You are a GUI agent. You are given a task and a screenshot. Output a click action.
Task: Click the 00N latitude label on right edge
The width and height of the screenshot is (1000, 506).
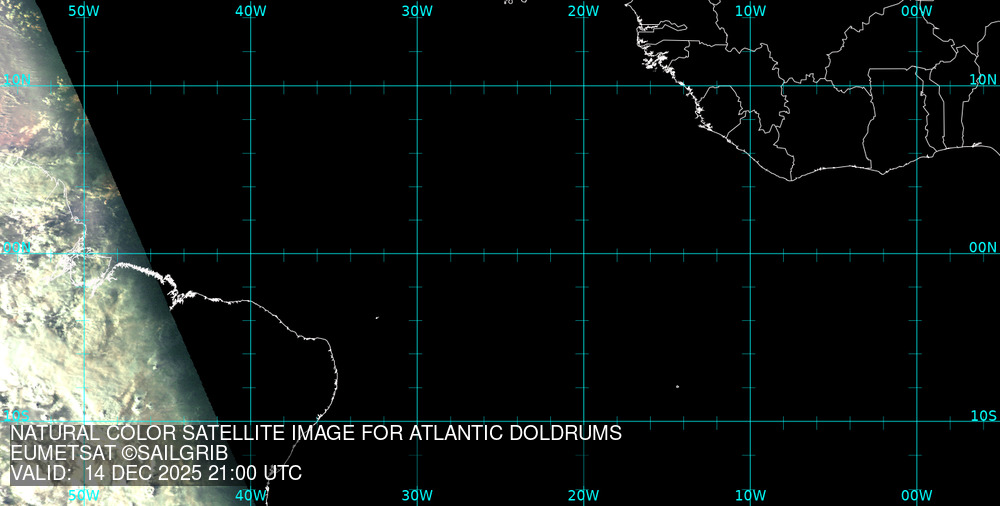coord(984,247)
